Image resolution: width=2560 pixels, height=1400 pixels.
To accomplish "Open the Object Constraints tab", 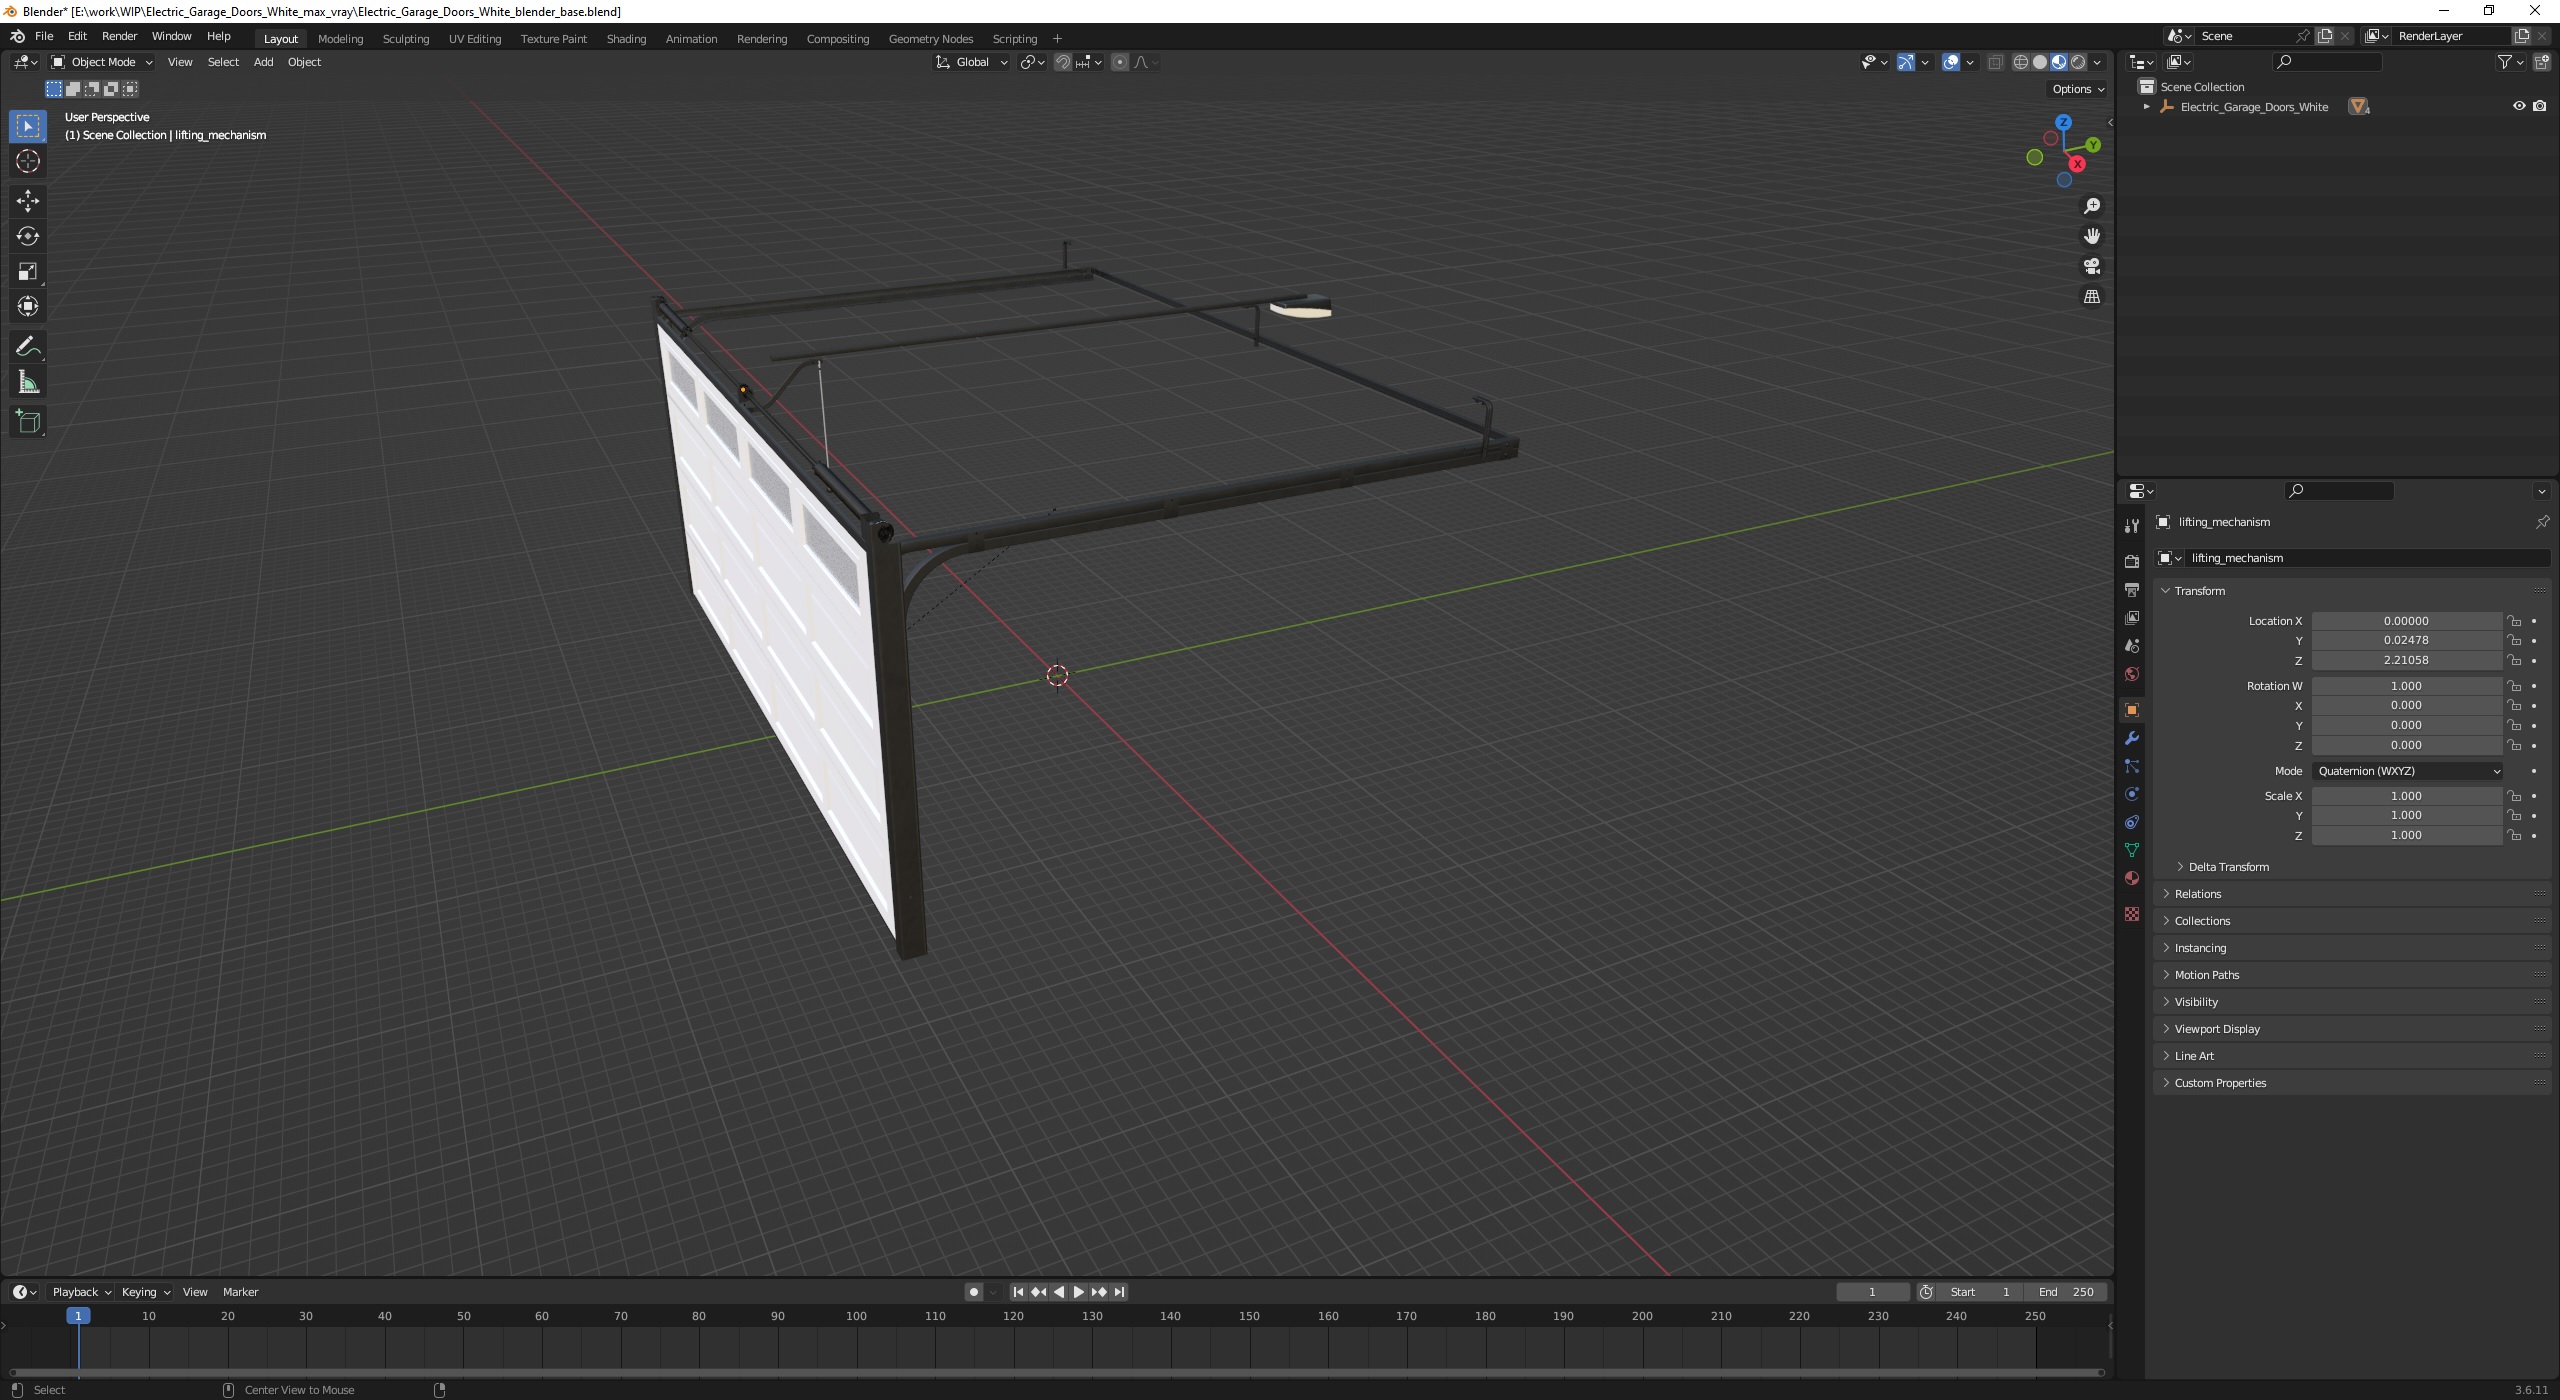I will [2132, 822].
